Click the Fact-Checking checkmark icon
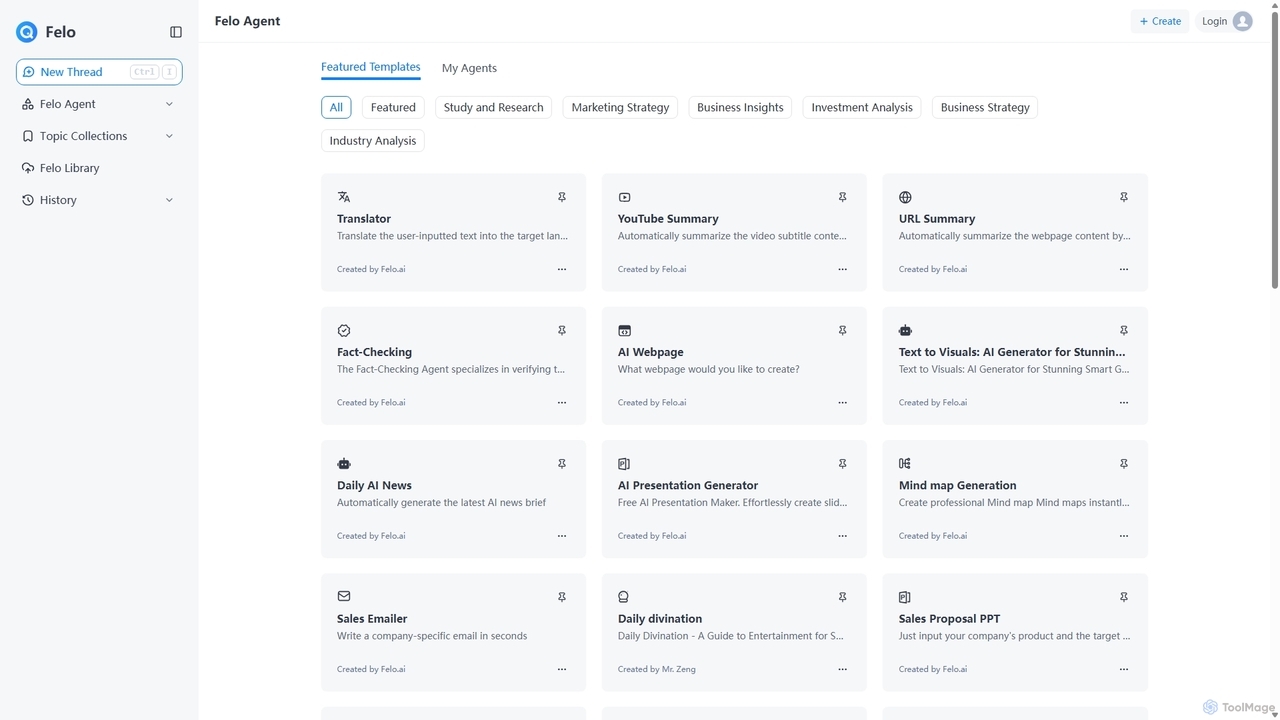The height and width of the screenshot is (720, 1280). 344,330
